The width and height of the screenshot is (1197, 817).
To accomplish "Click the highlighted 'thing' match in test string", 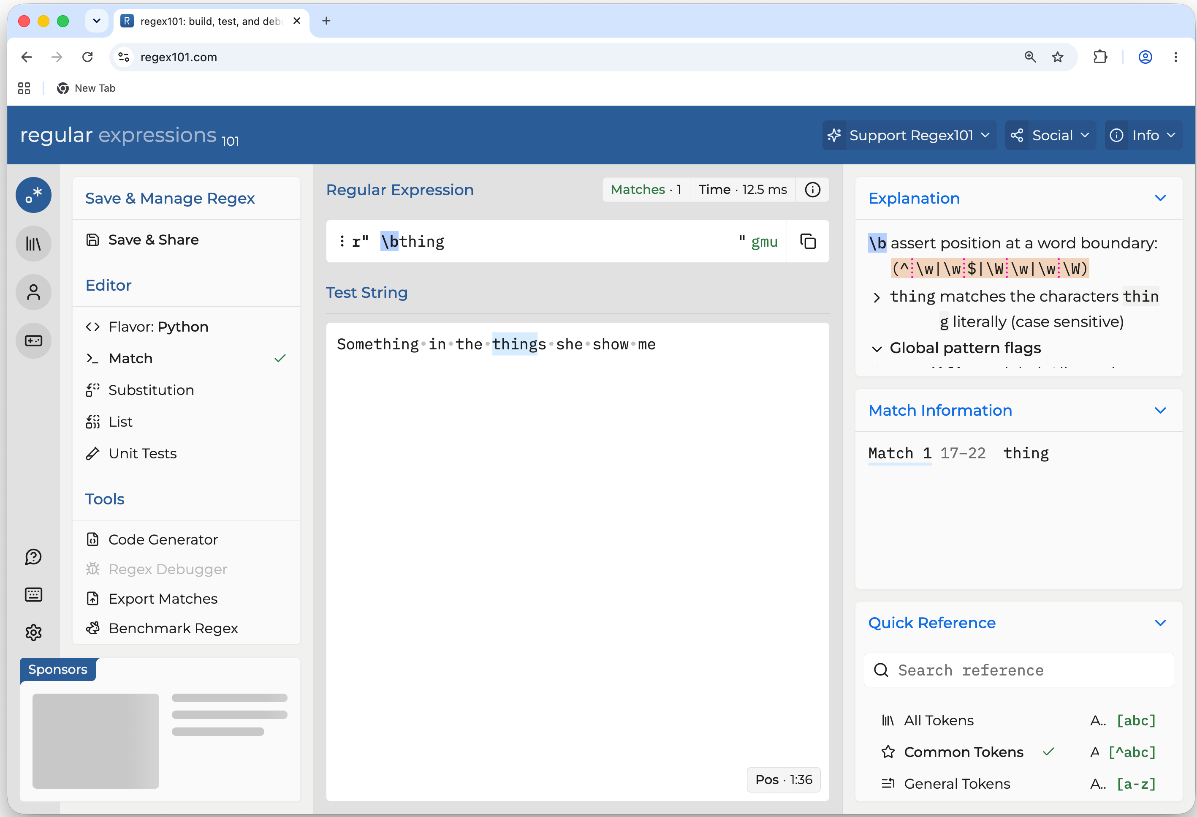I will (515, 344).
